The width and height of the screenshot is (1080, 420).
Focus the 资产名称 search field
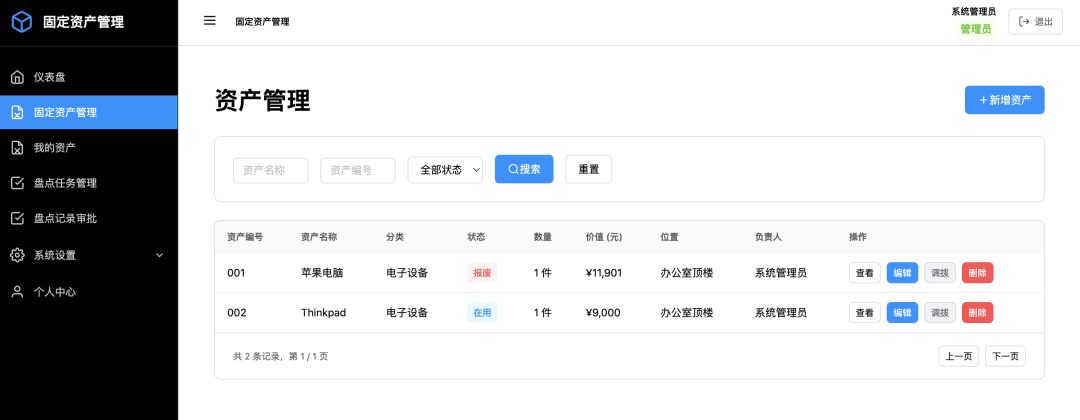[271, 170]
